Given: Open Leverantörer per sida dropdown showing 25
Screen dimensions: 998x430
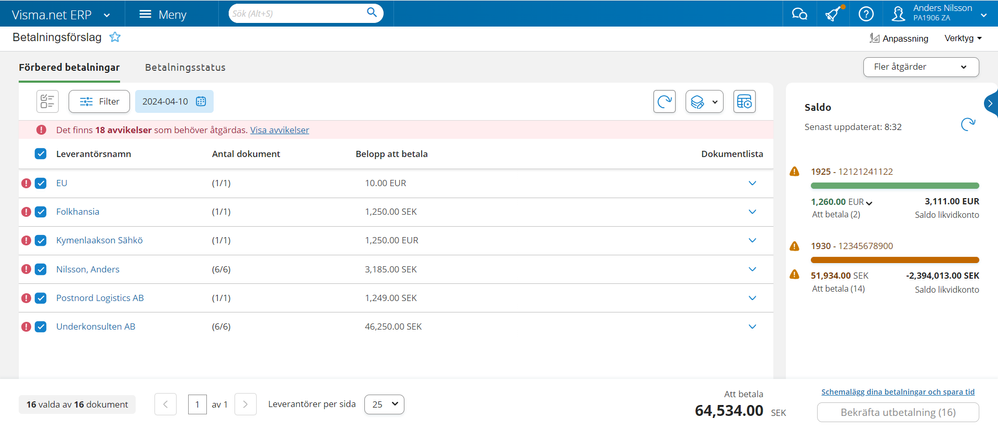Looking at the screenshot, I should pos(384,404).
